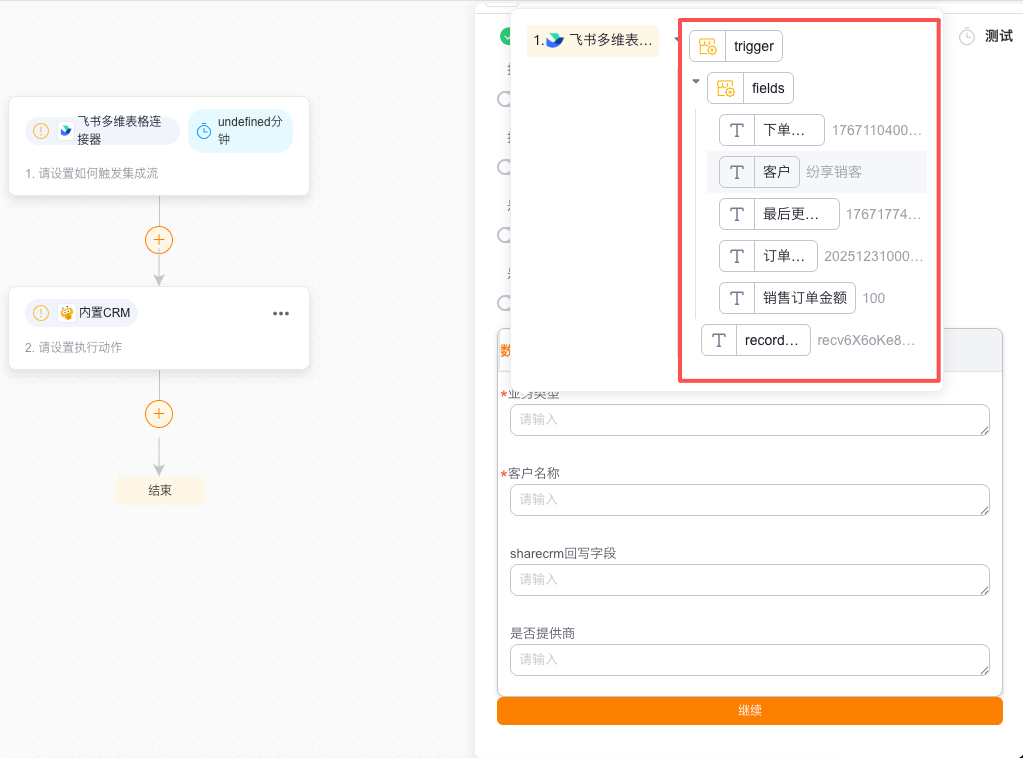1023x758 pixels.
Task: Select the 销售订单金额 field variable
Action: (804, 298)
